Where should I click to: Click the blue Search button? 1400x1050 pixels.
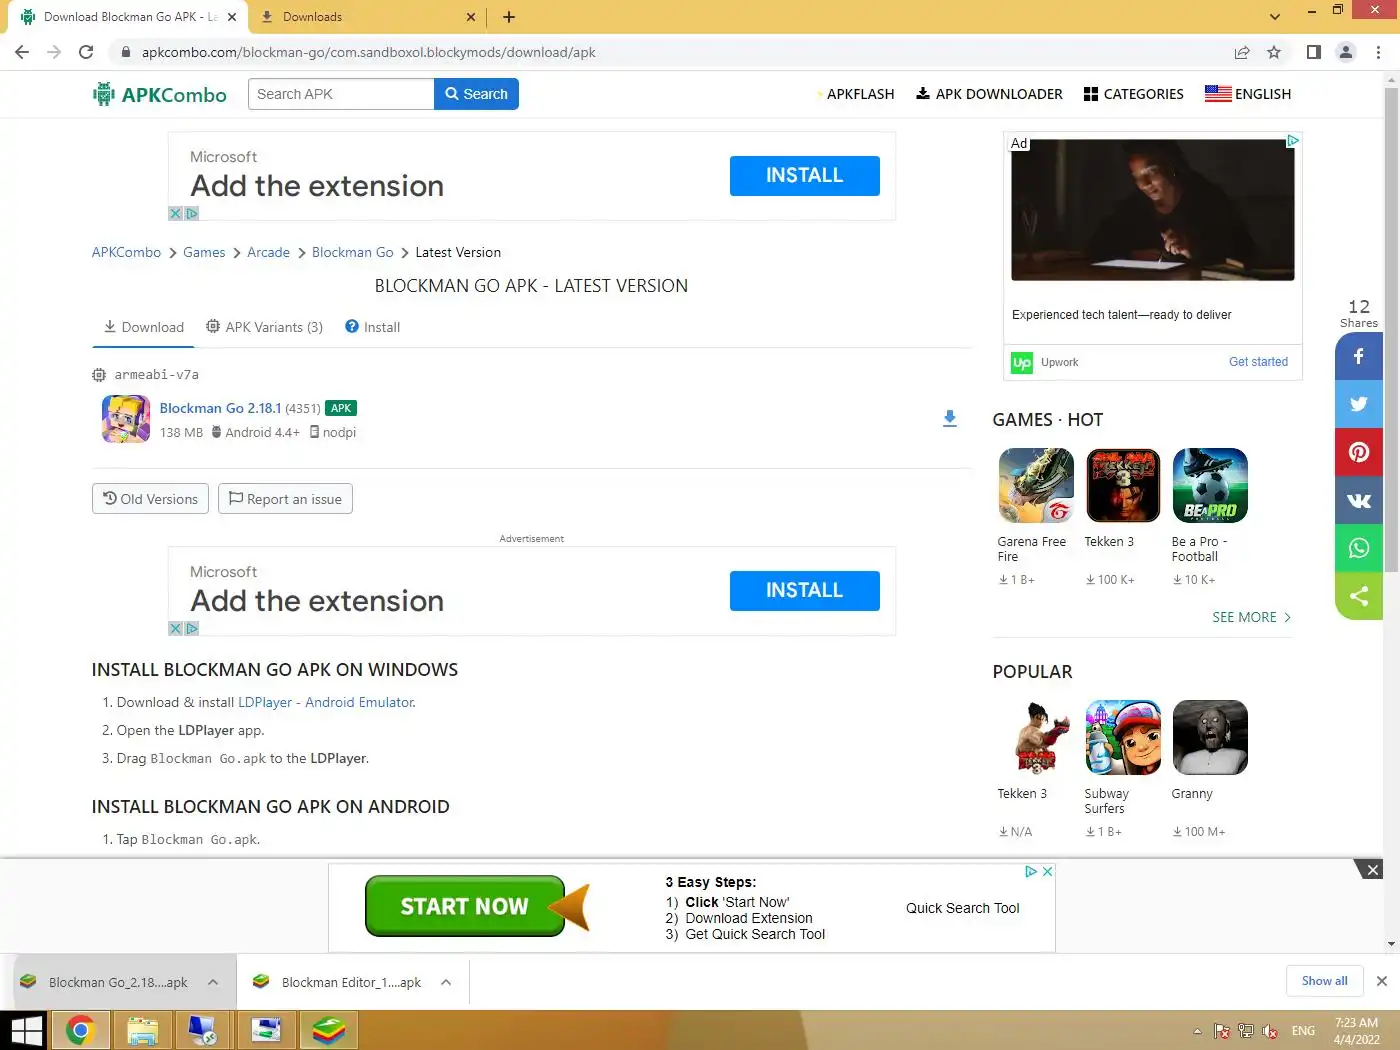(x=476, y=94)
